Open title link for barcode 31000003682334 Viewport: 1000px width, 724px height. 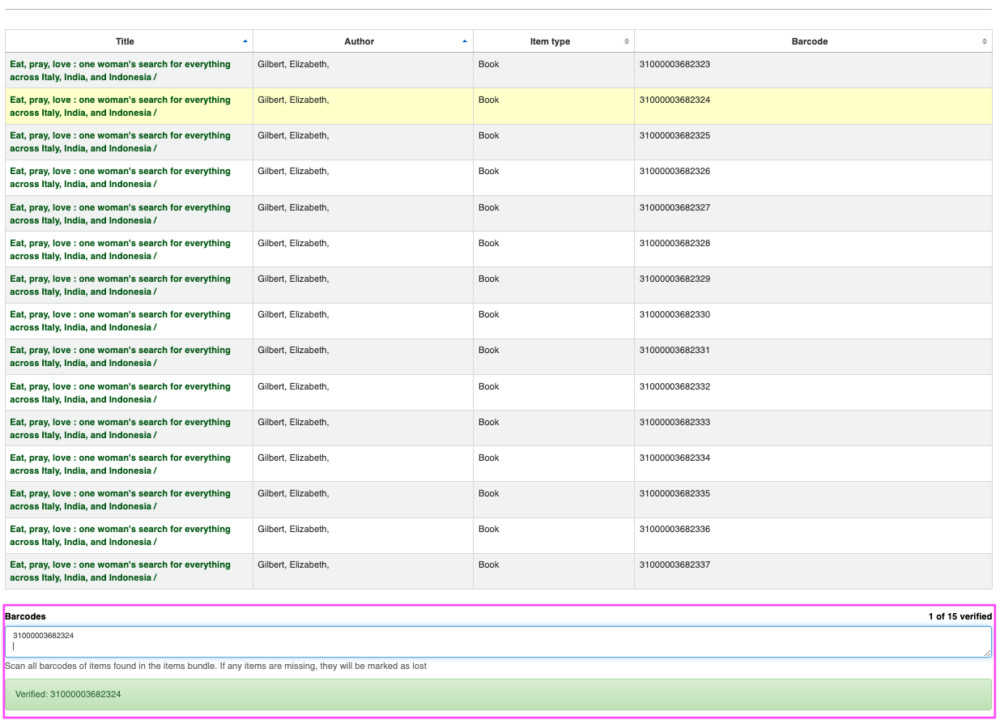(120, 465)
